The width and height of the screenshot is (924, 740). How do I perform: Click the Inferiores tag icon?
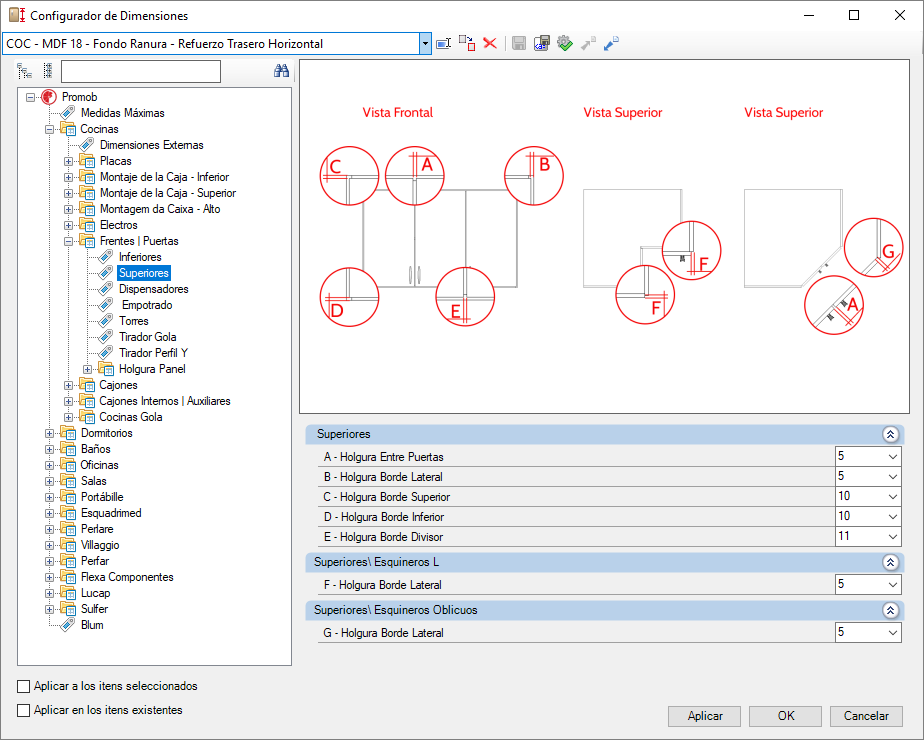click(105, 257)
